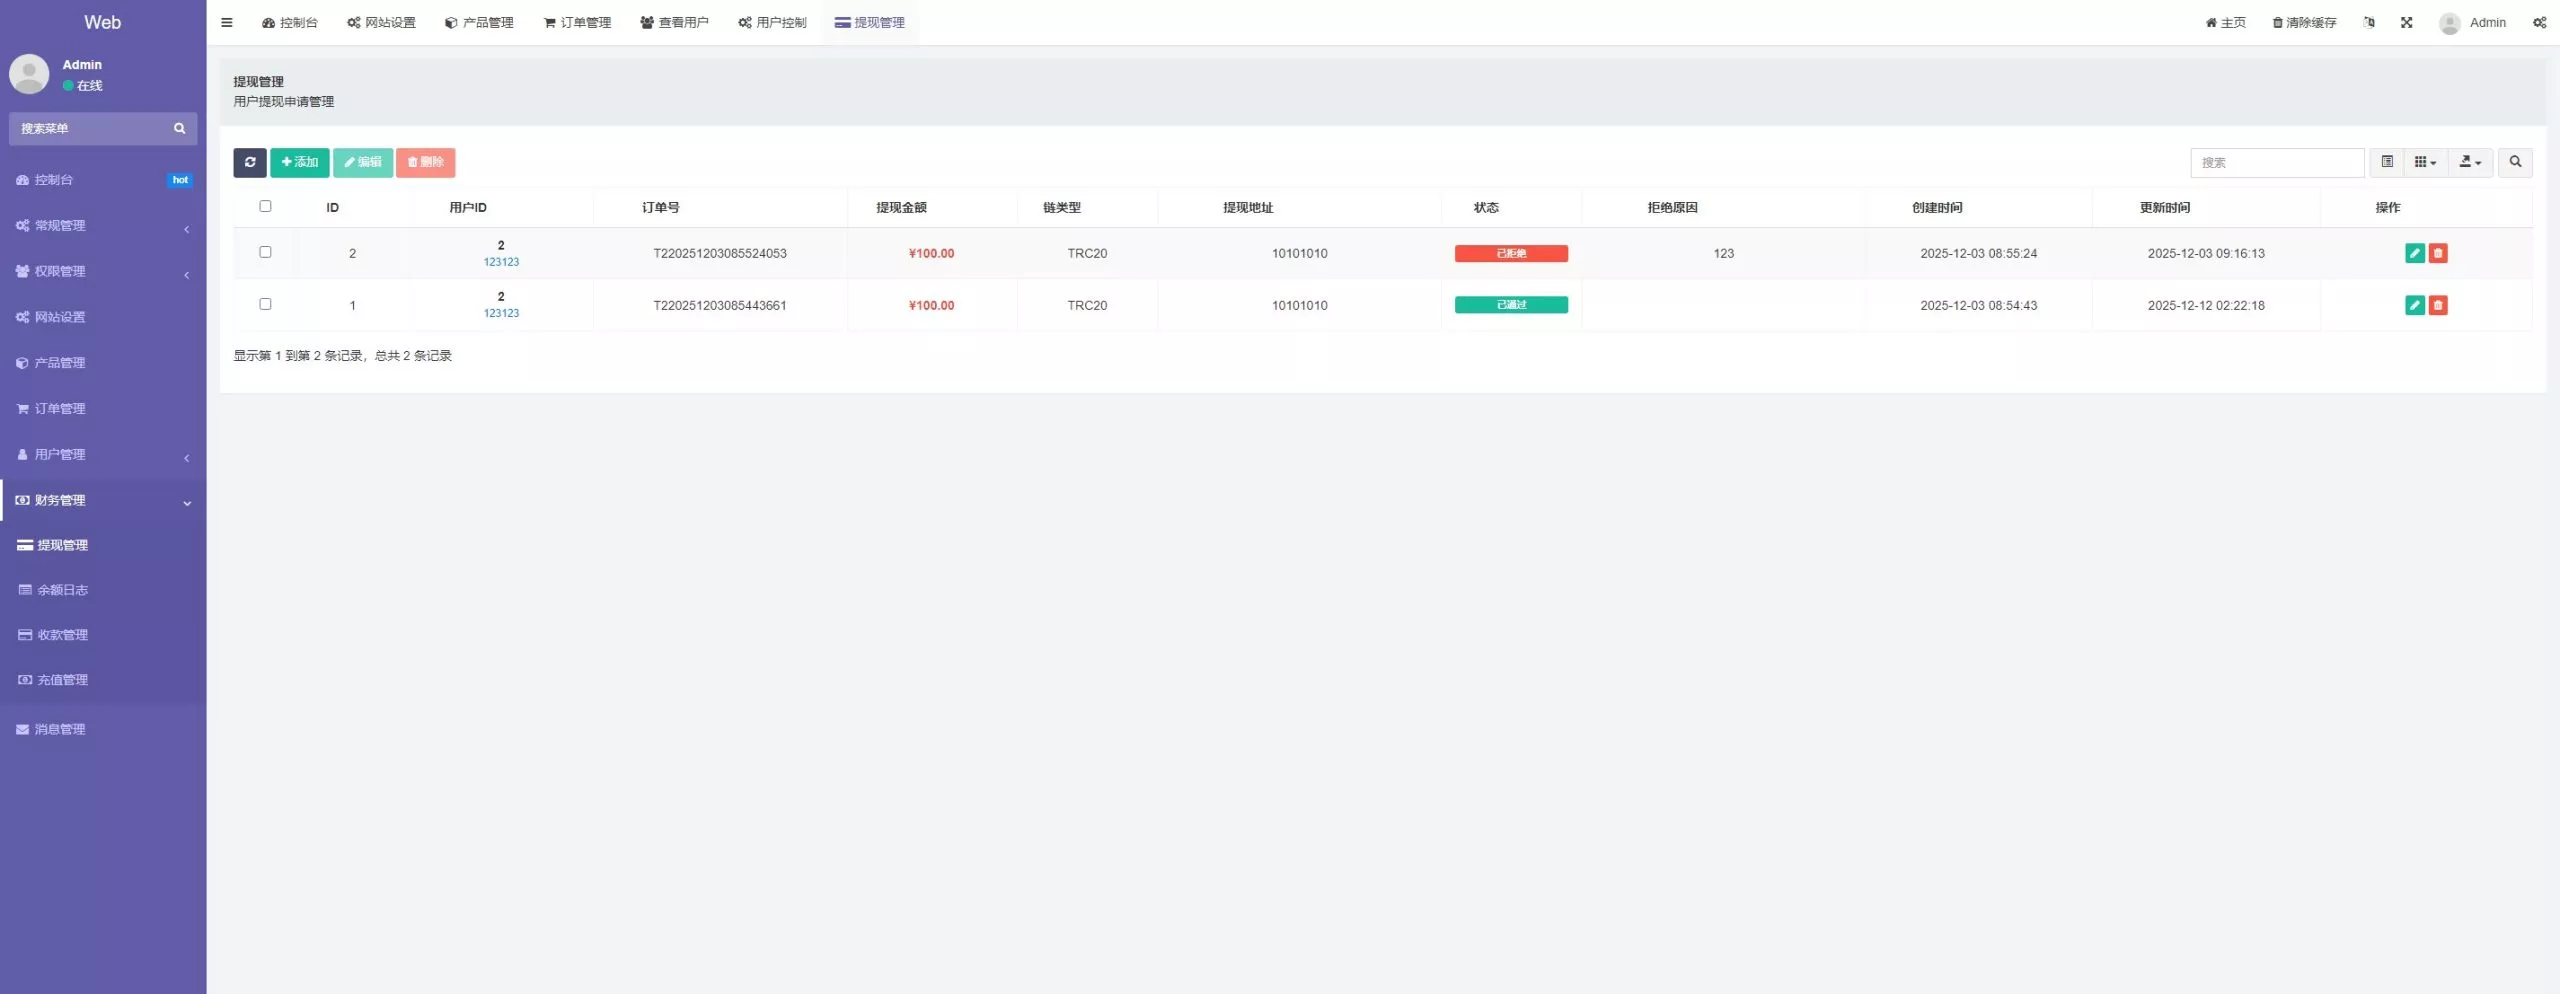Enter fullscreen with the expand icon
This screenshot has height=994, width=2560.
click(2406, 22)
